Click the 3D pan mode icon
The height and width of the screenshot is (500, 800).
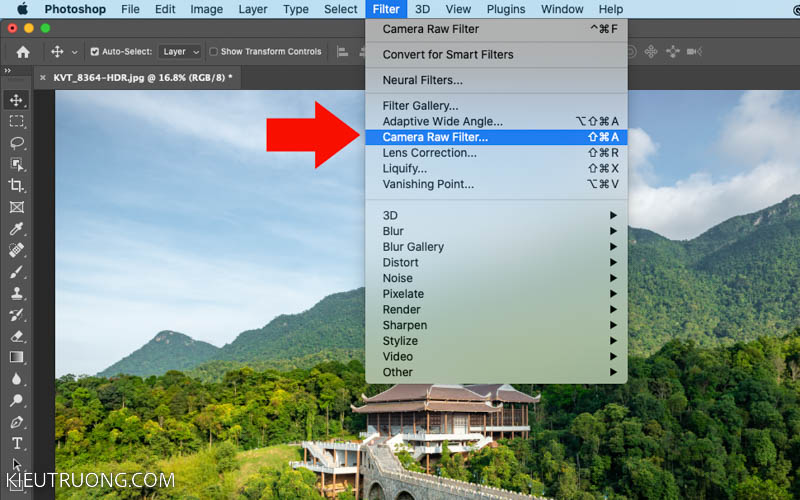651,52
